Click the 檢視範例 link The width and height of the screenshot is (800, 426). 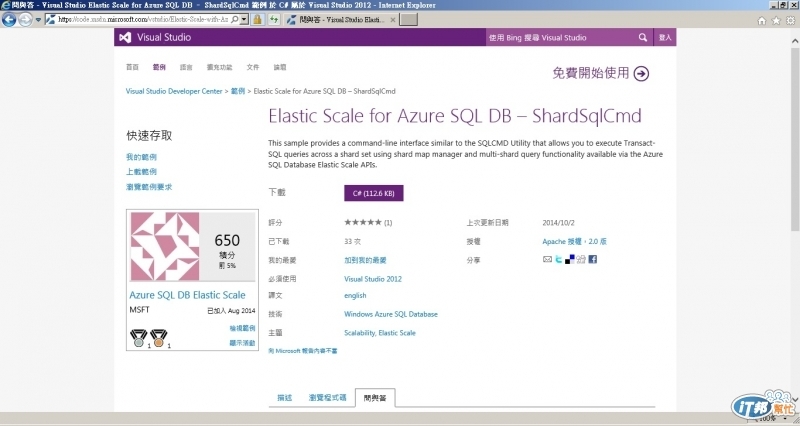pyautogui.click(x=242, y=329)
